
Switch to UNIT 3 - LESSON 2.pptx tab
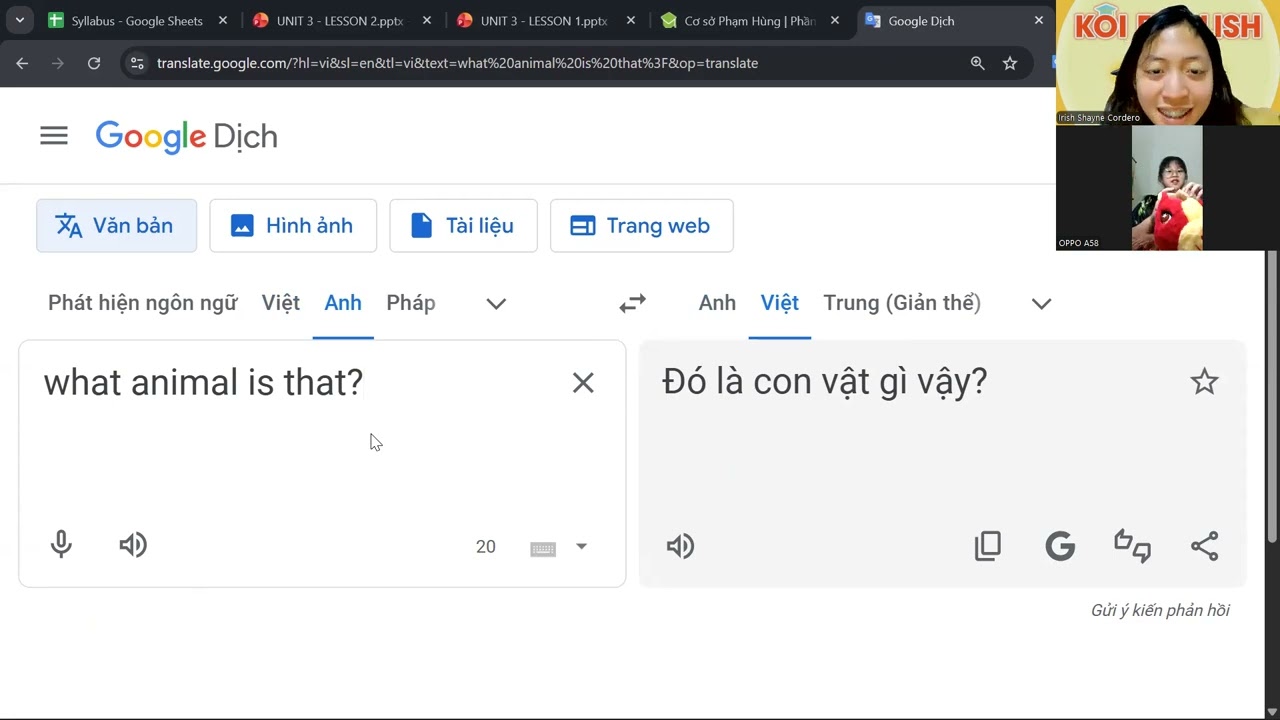coord(340,21)
